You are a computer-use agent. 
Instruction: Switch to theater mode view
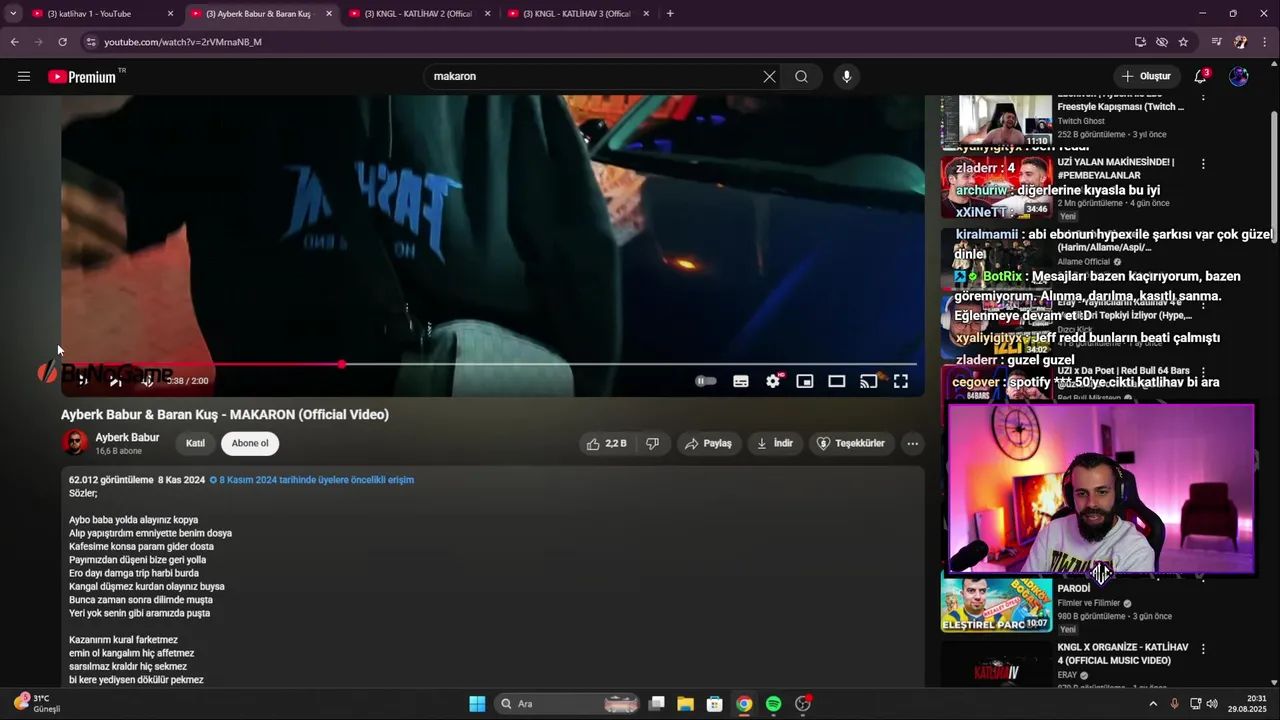click(837, 381)
